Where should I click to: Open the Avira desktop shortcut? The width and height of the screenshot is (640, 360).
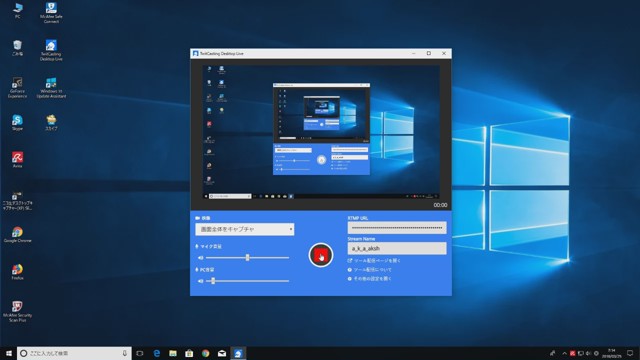click(x=17, y=160)
